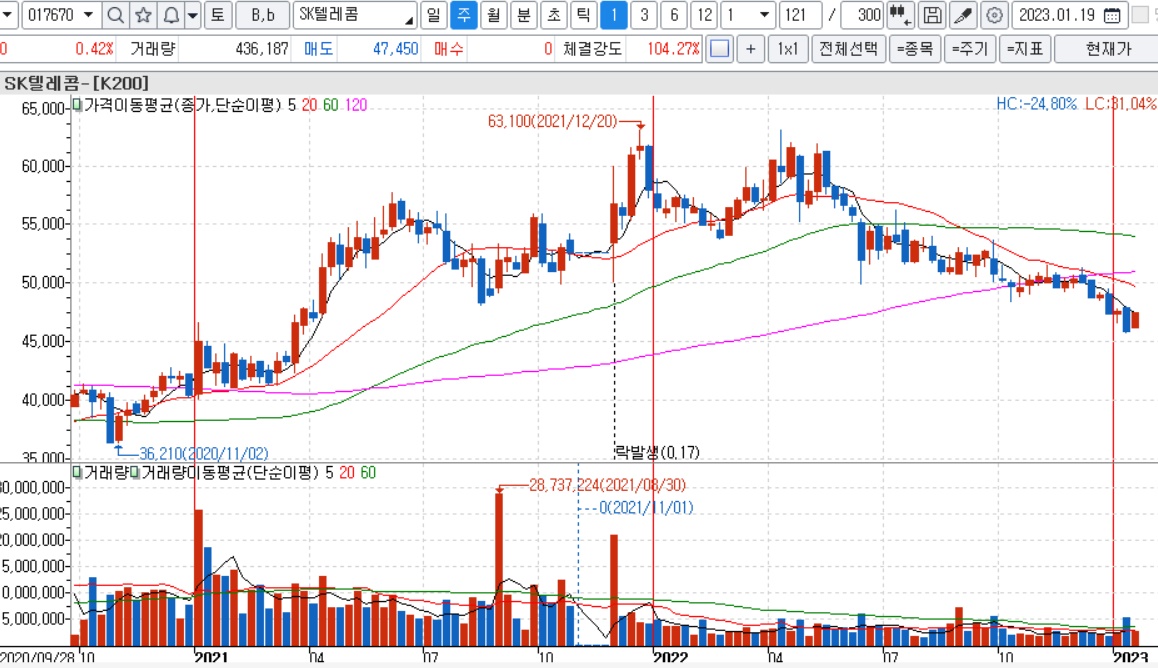Viewport: 1158px width, 668px height.
Task: Click the 1x1 layout button
Action: [x=787, y=49]
